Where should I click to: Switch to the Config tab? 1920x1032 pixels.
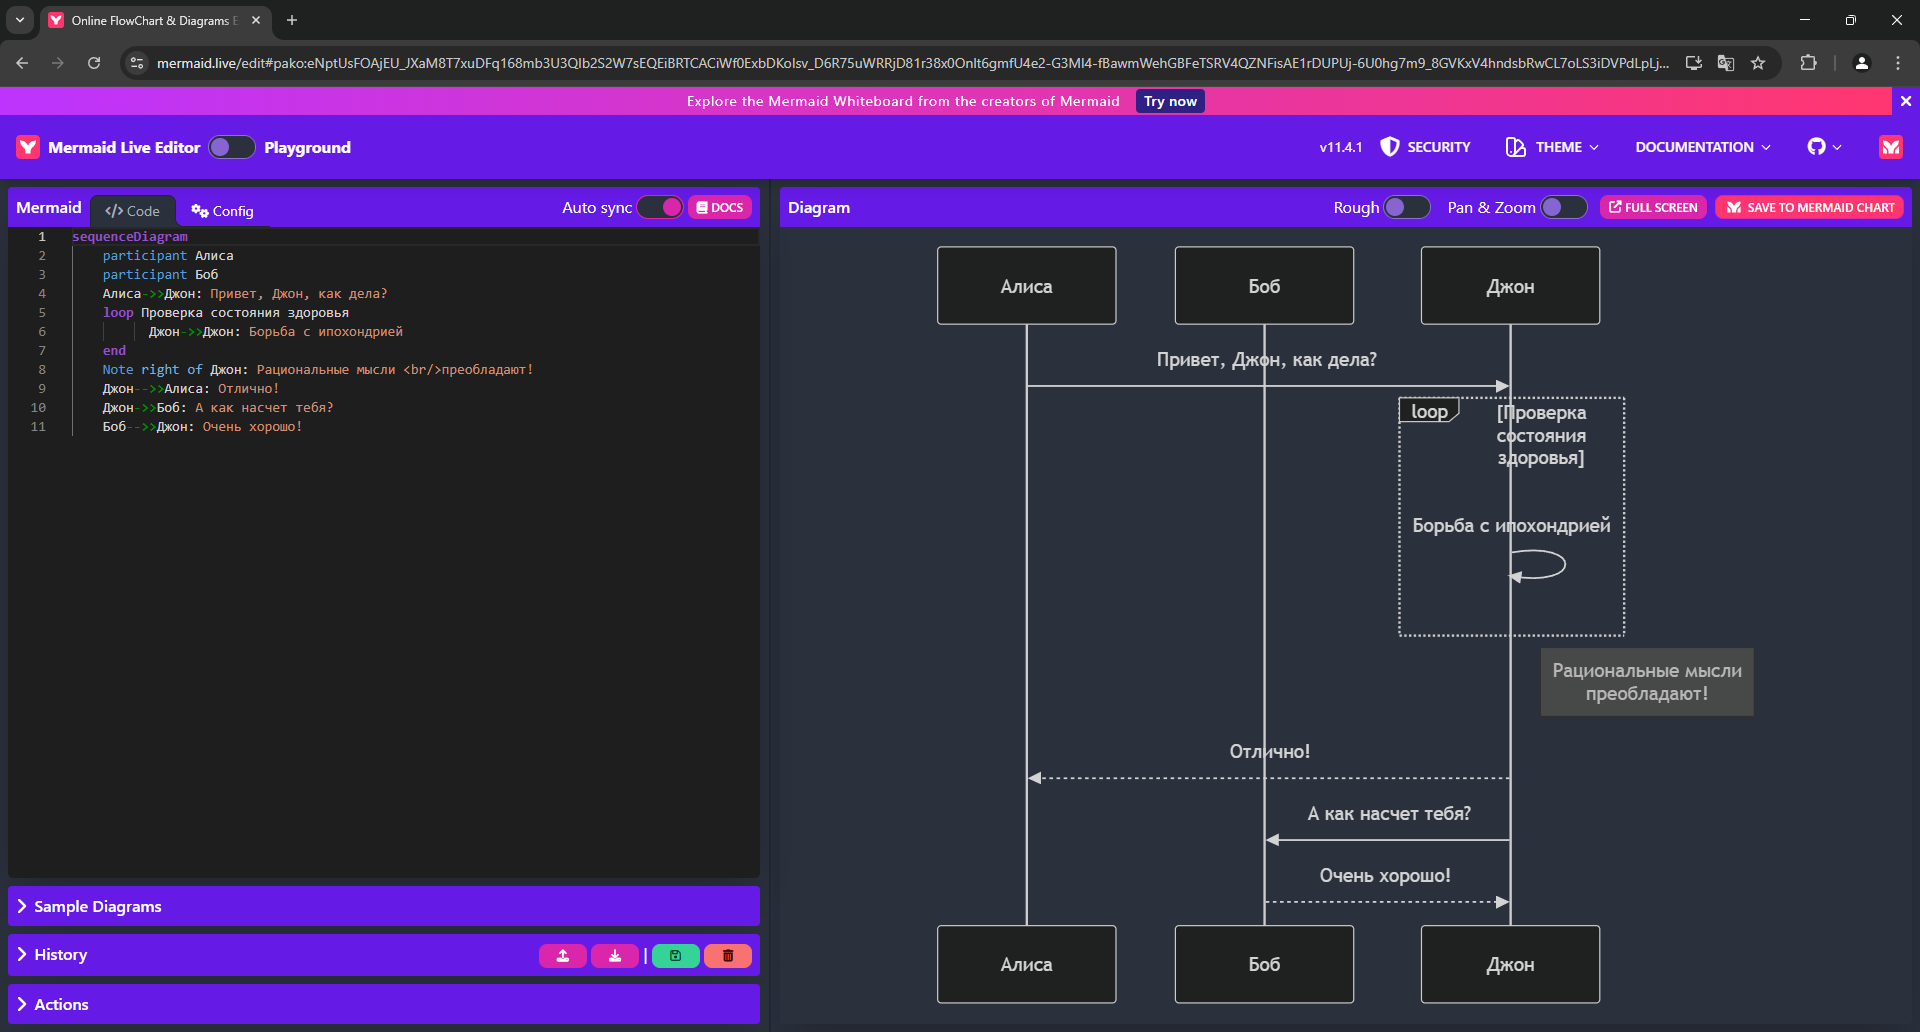pyautogui.click(x=223, y=211)
